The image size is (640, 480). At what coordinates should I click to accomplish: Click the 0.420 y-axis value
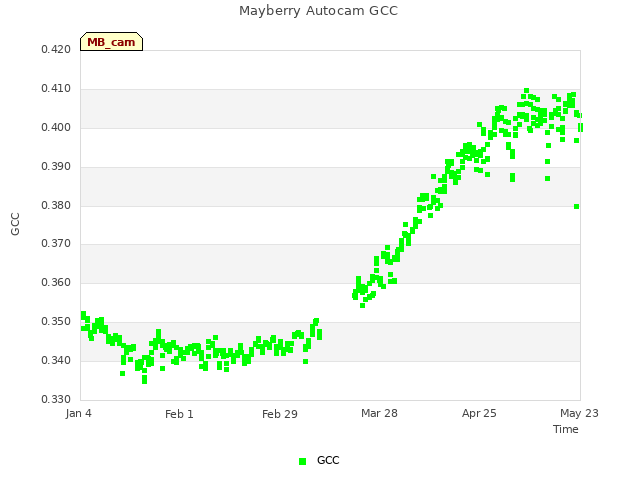[56, 50]
